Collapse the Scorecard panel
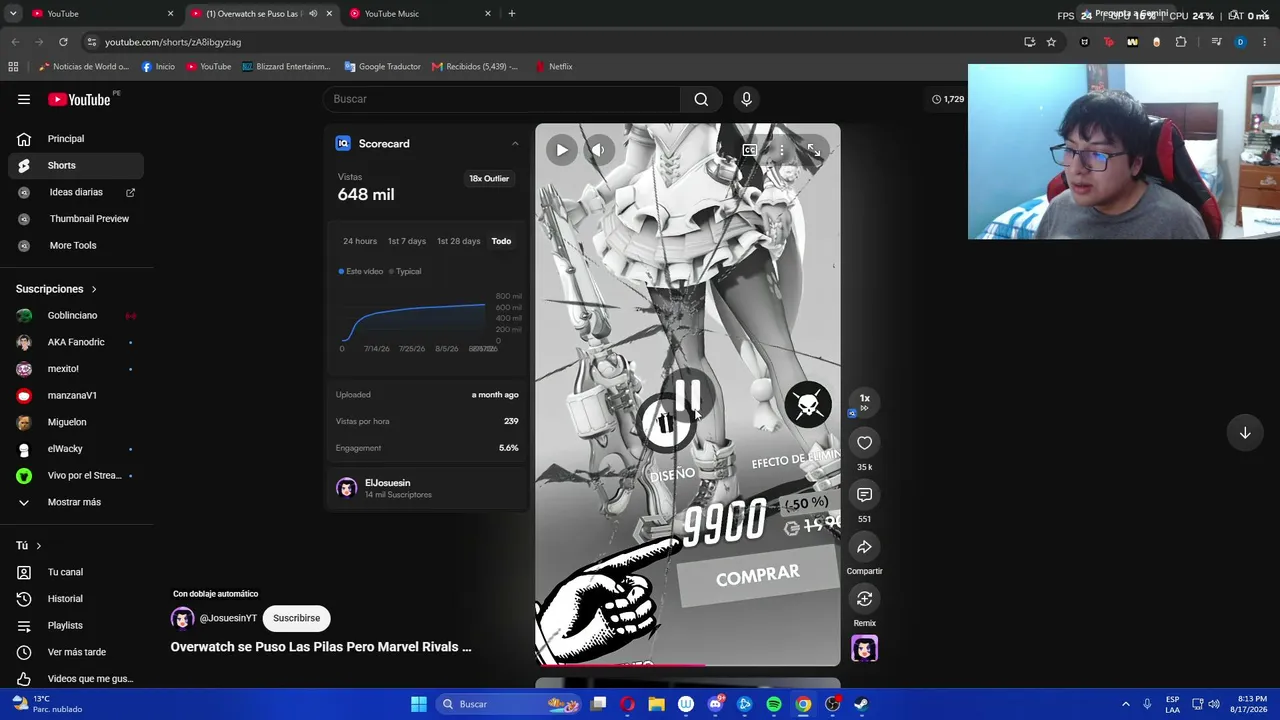The width and height of the screenshot is (1280, 720). (515, 143)
